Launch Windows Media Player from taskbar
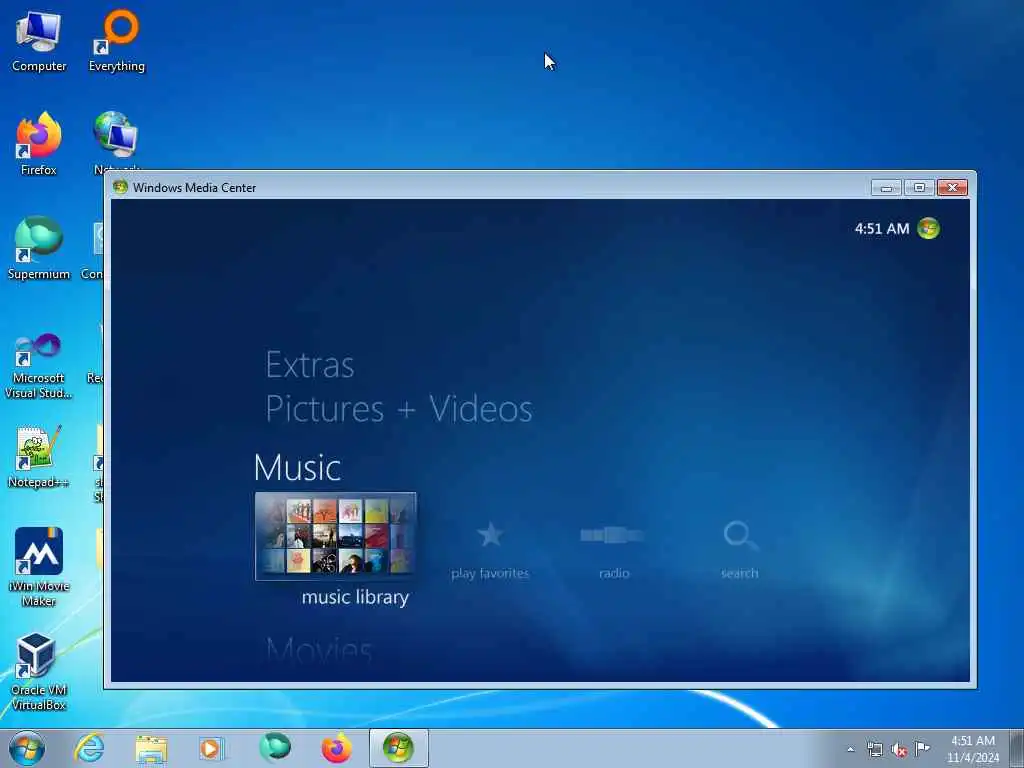 click(x=212, y=748)
